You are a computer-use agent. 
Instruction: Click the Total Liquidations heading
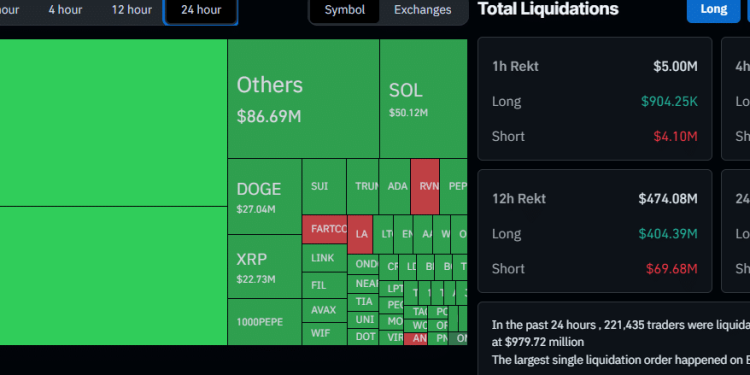(x=548, y=9)
